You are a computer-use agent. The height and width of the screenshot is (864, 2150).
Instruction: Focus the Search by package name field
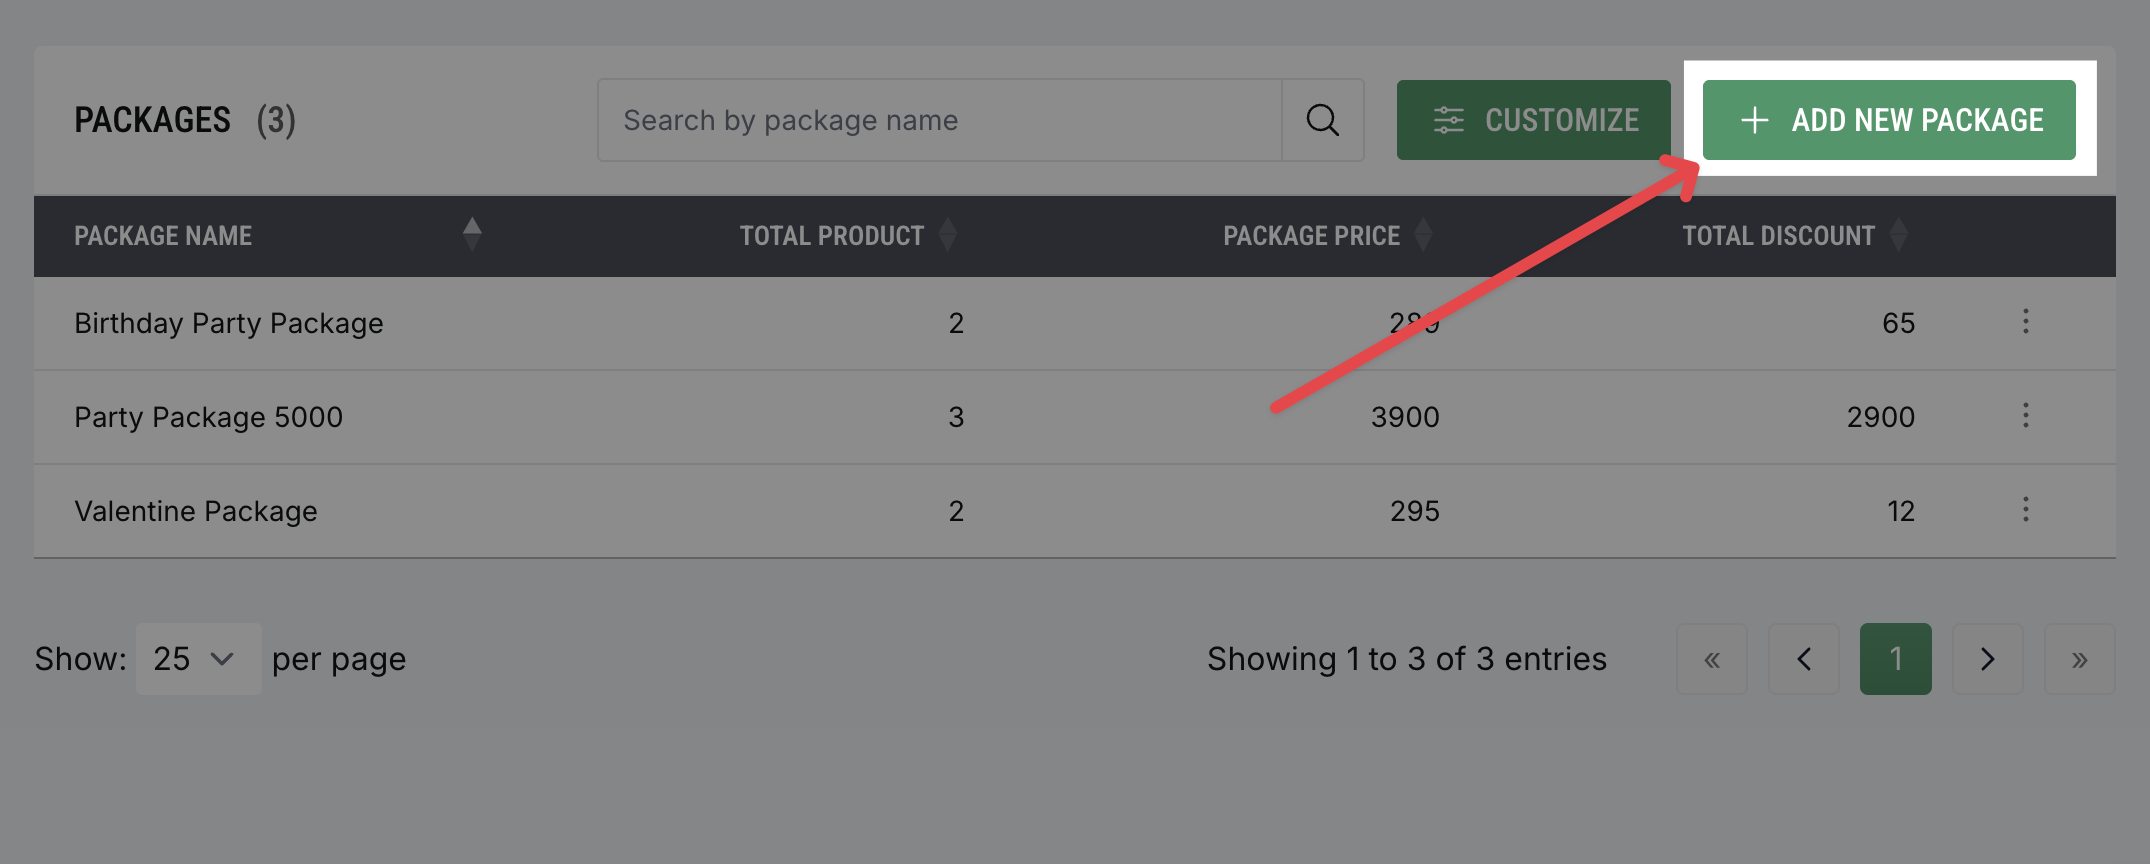pos(940,120)
